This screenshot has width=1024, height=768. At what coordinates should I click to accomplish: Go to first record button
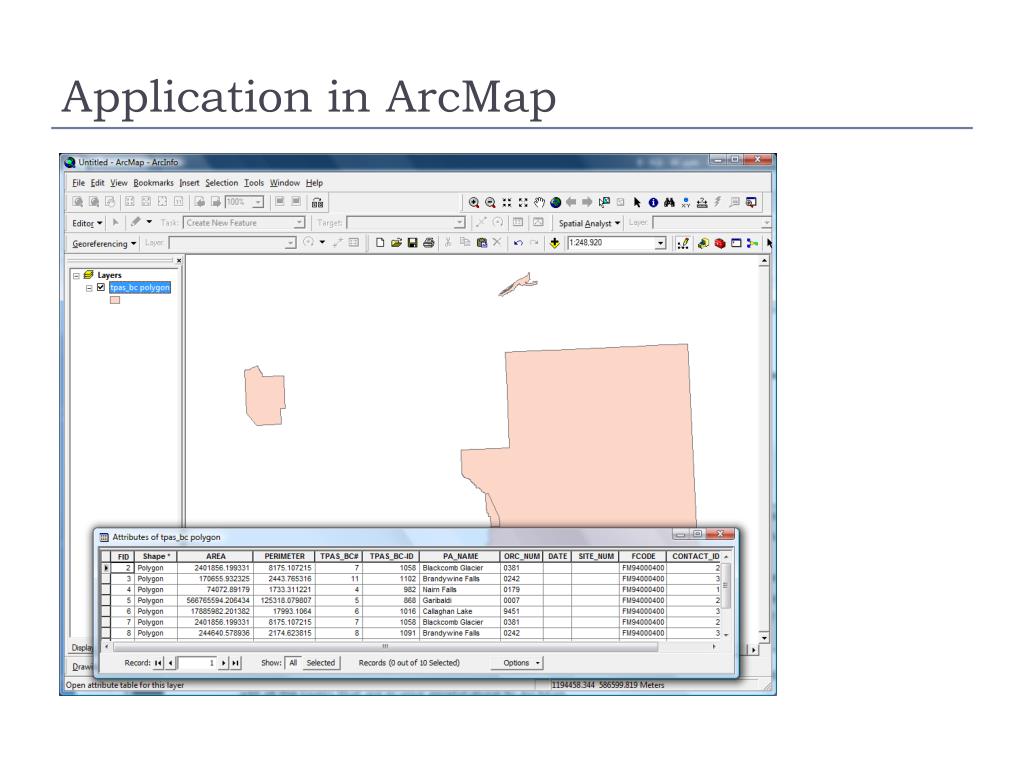click(158, 663)
